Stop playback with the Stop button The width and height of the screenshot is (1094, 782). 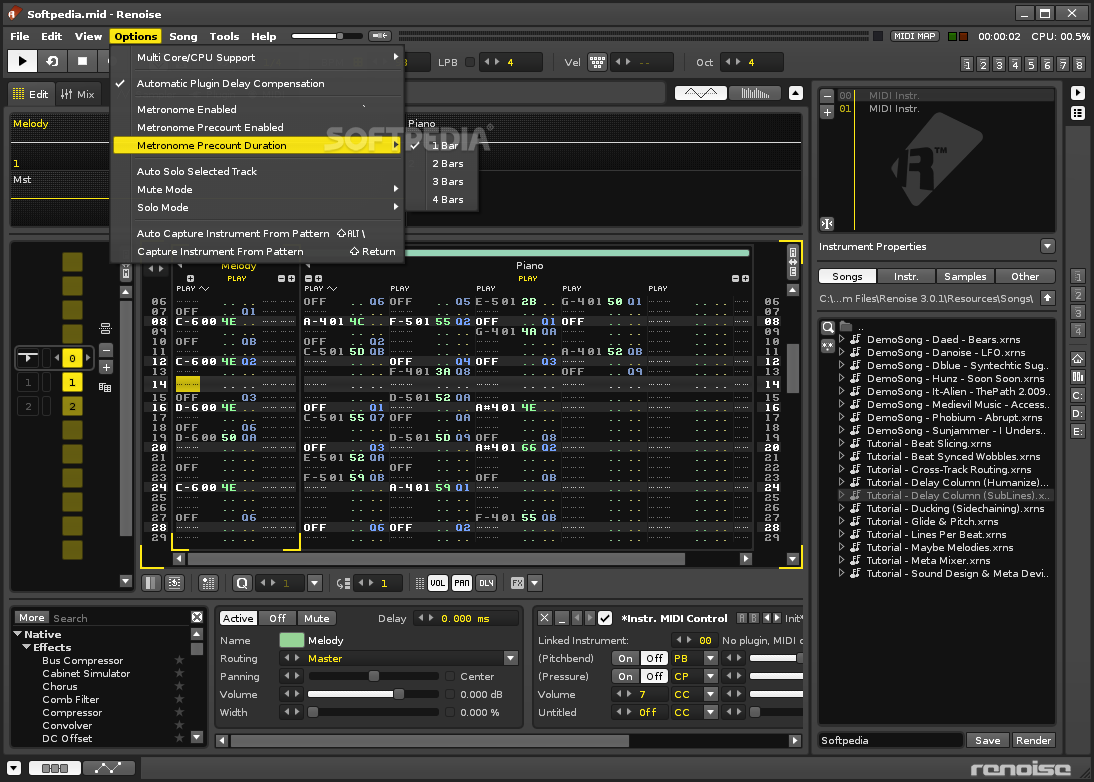click(x=82, y=61)
